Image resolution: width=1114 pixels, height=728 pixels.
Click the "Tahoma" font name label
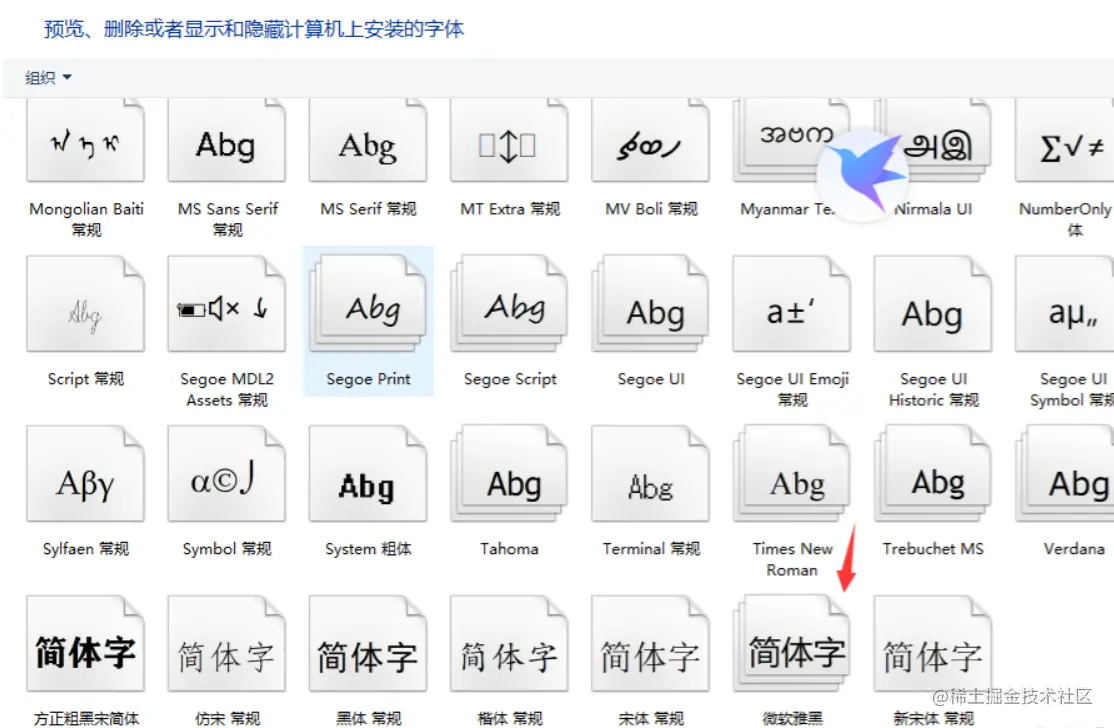pyautogui.click(x=509, y=549)
